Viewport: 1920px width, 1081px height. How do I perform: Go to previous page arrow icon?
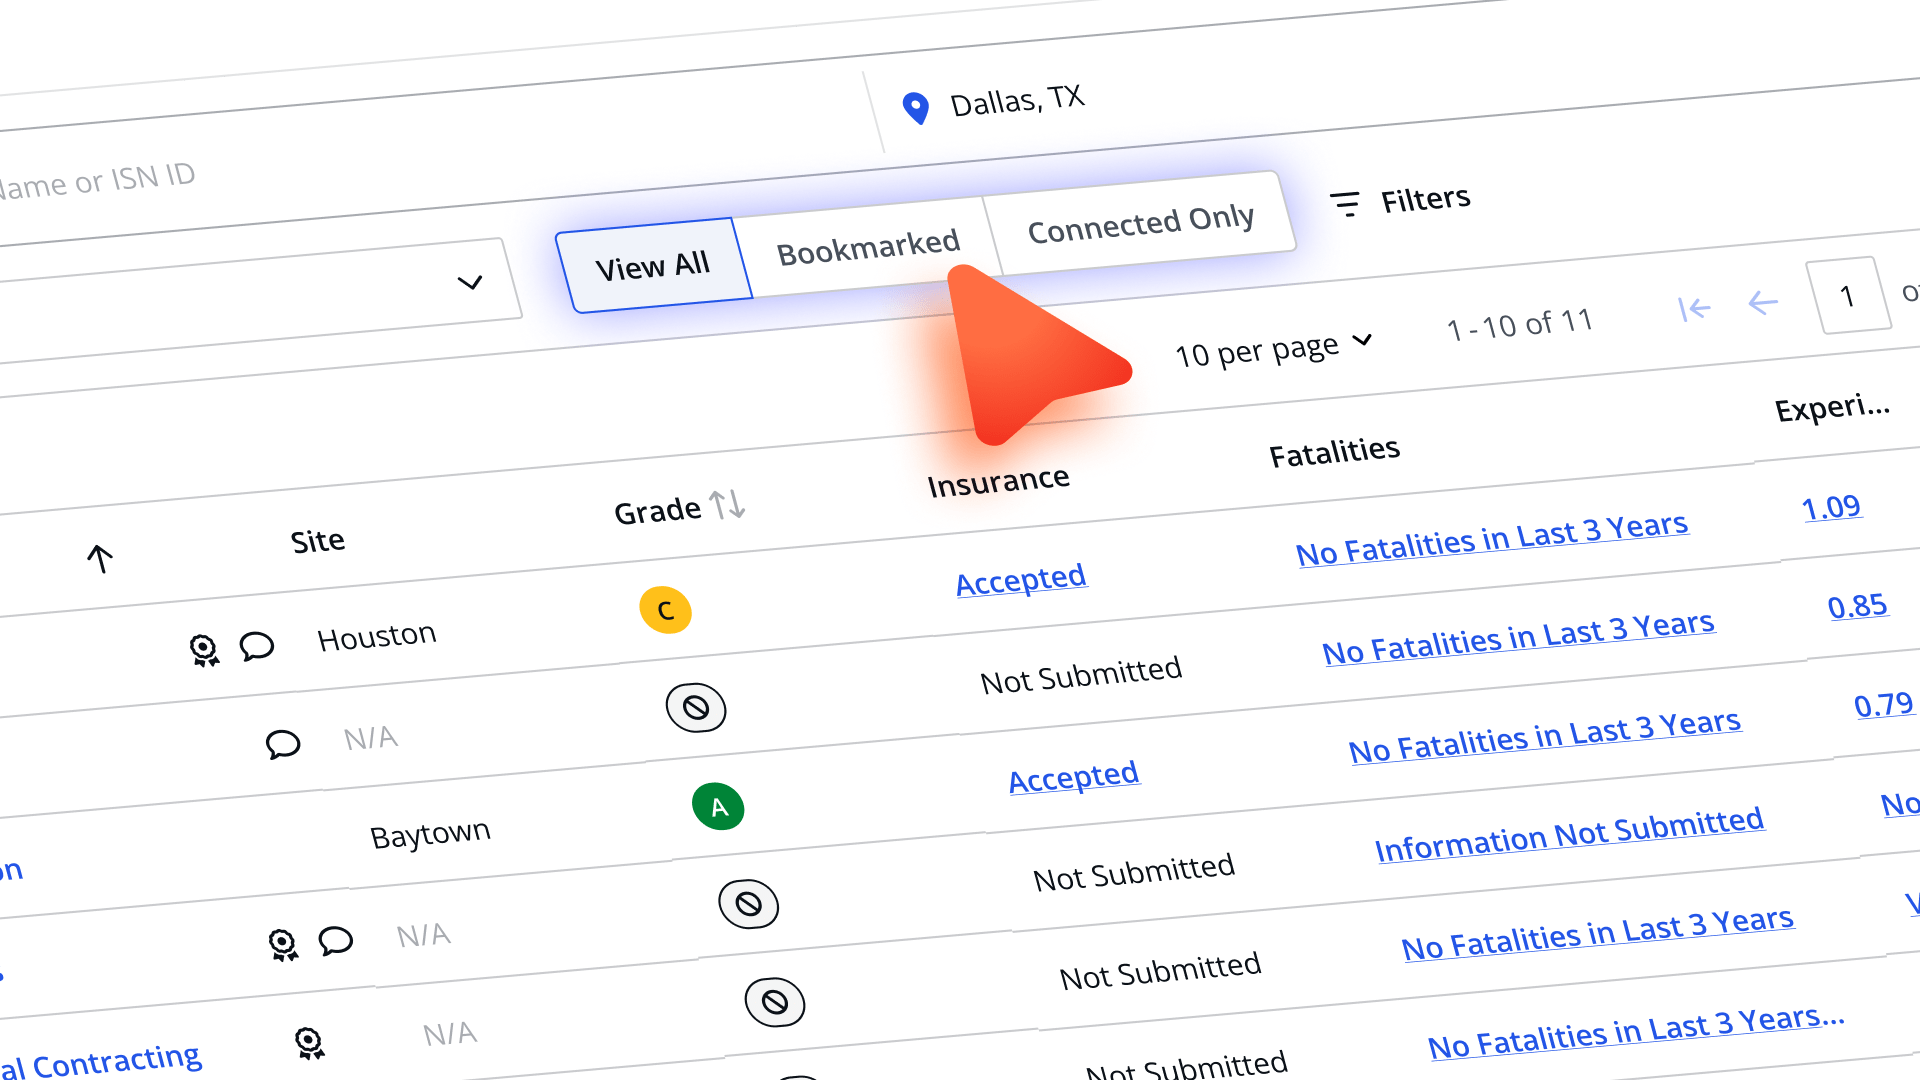(1762, 302)
